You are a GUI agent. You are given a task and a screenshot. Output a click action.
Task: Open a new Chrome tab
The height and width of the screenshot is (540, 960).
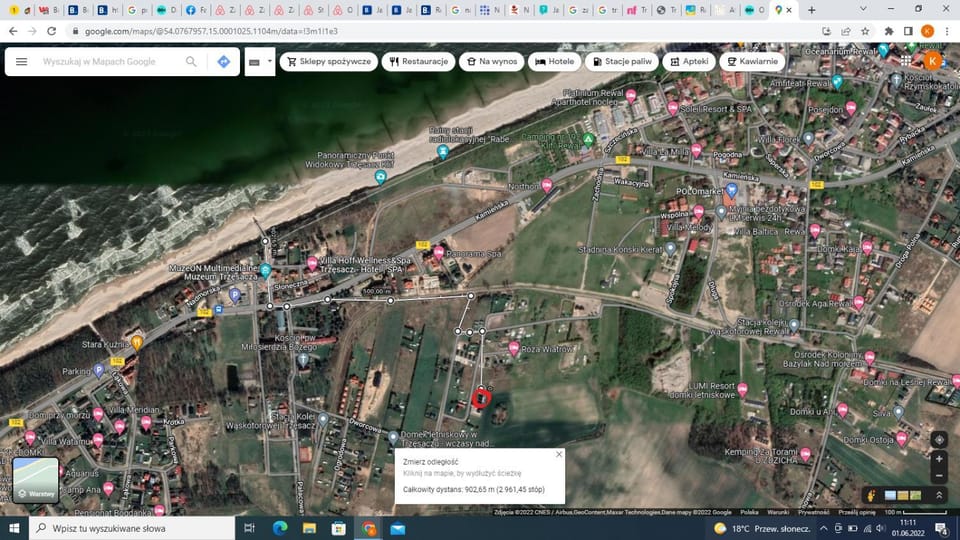[x=811, y=10]
